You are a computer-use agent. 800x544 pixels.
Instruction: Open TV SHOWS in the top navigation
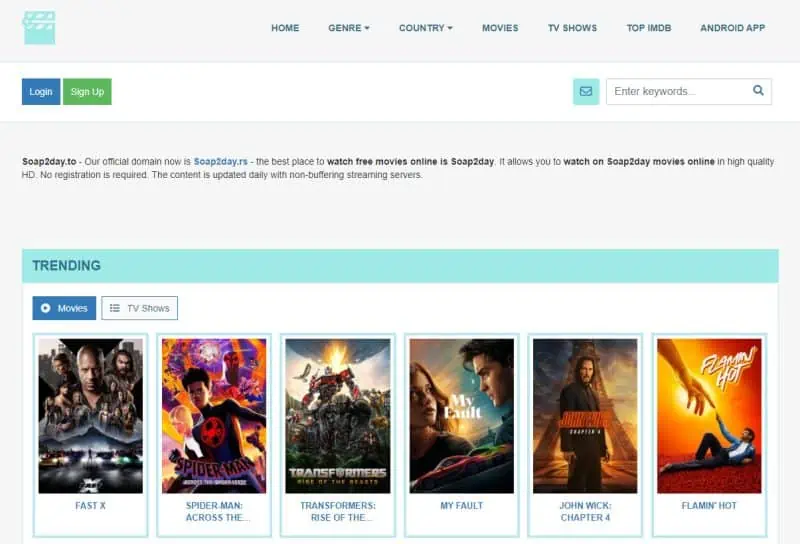pyautogui.click(x=572, y=28)
